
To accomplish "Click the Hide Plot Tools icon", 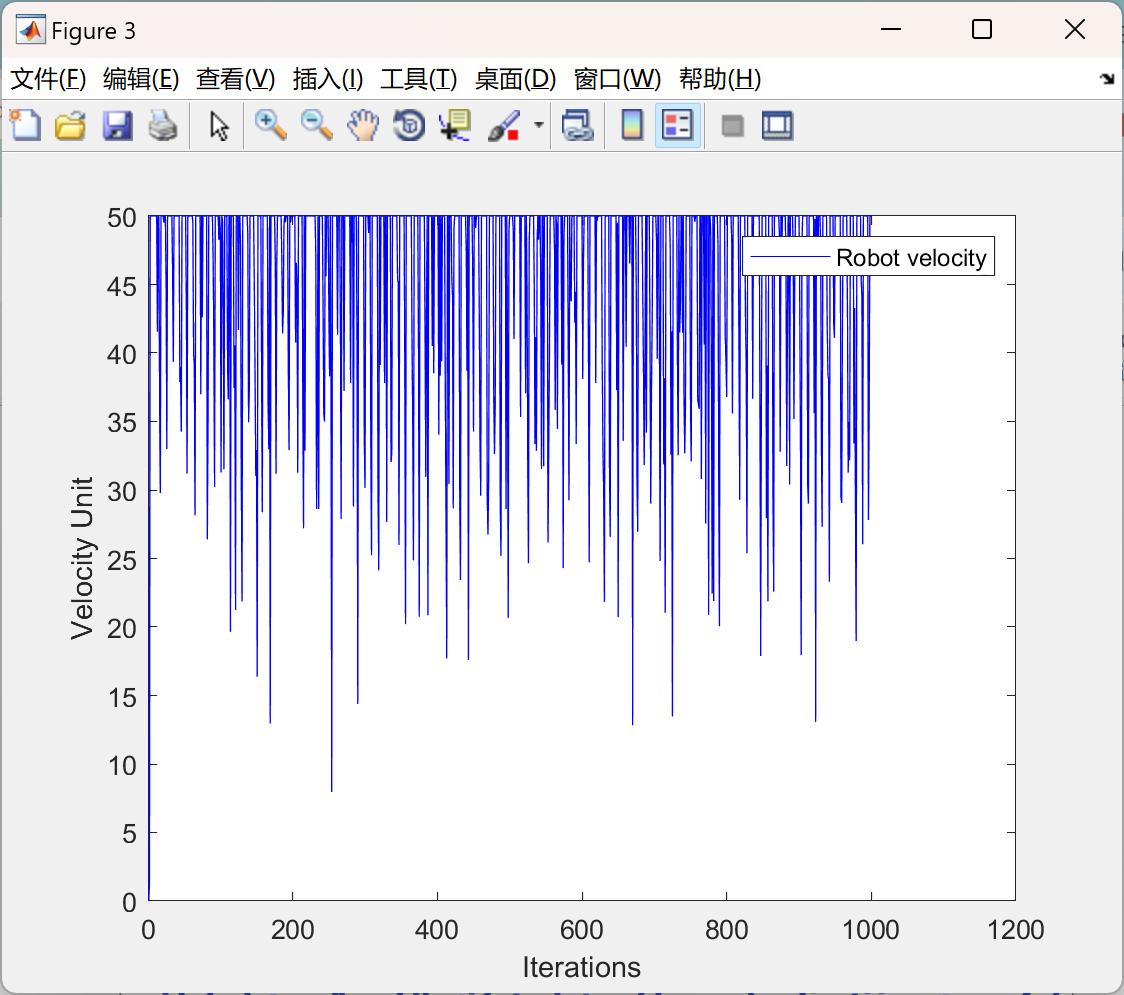I will click(x=732, y=125).
